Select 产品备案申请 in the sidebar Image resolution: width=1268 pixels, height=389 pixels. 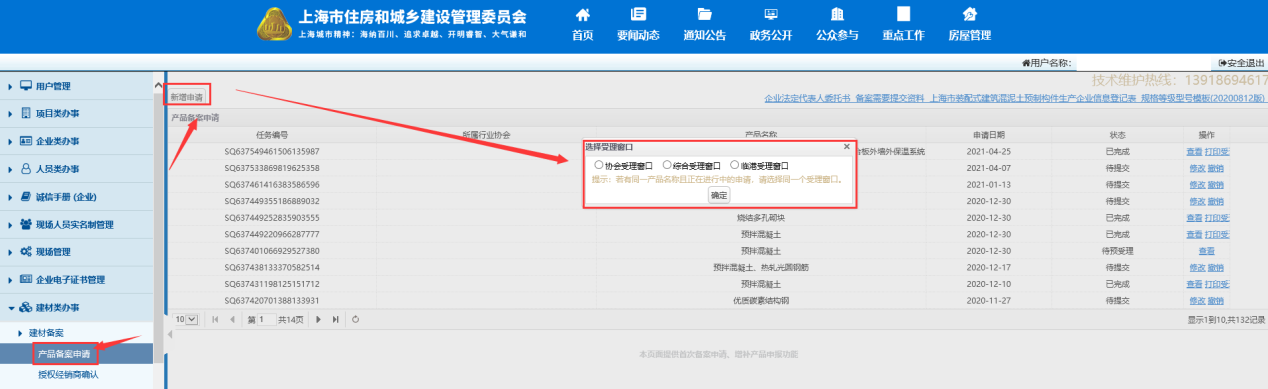[x=65, y=354]
